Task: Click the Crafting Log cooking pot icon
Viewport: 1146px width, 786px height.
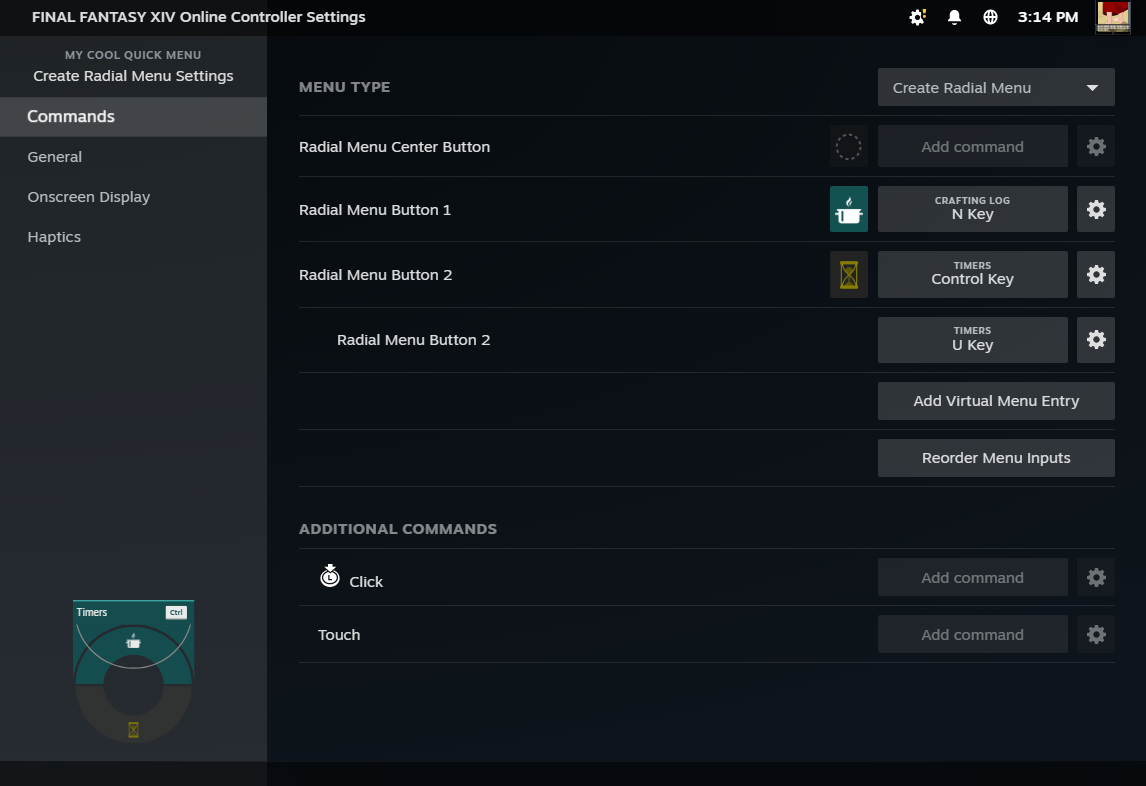Action: pos(848,209)
